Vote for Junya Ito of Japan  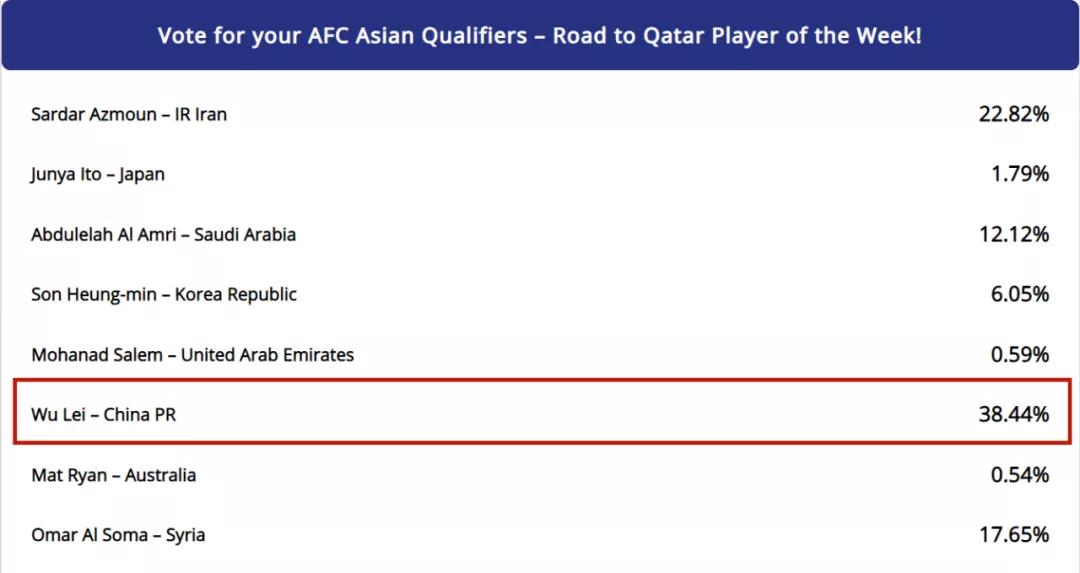(x=98, y=174)
